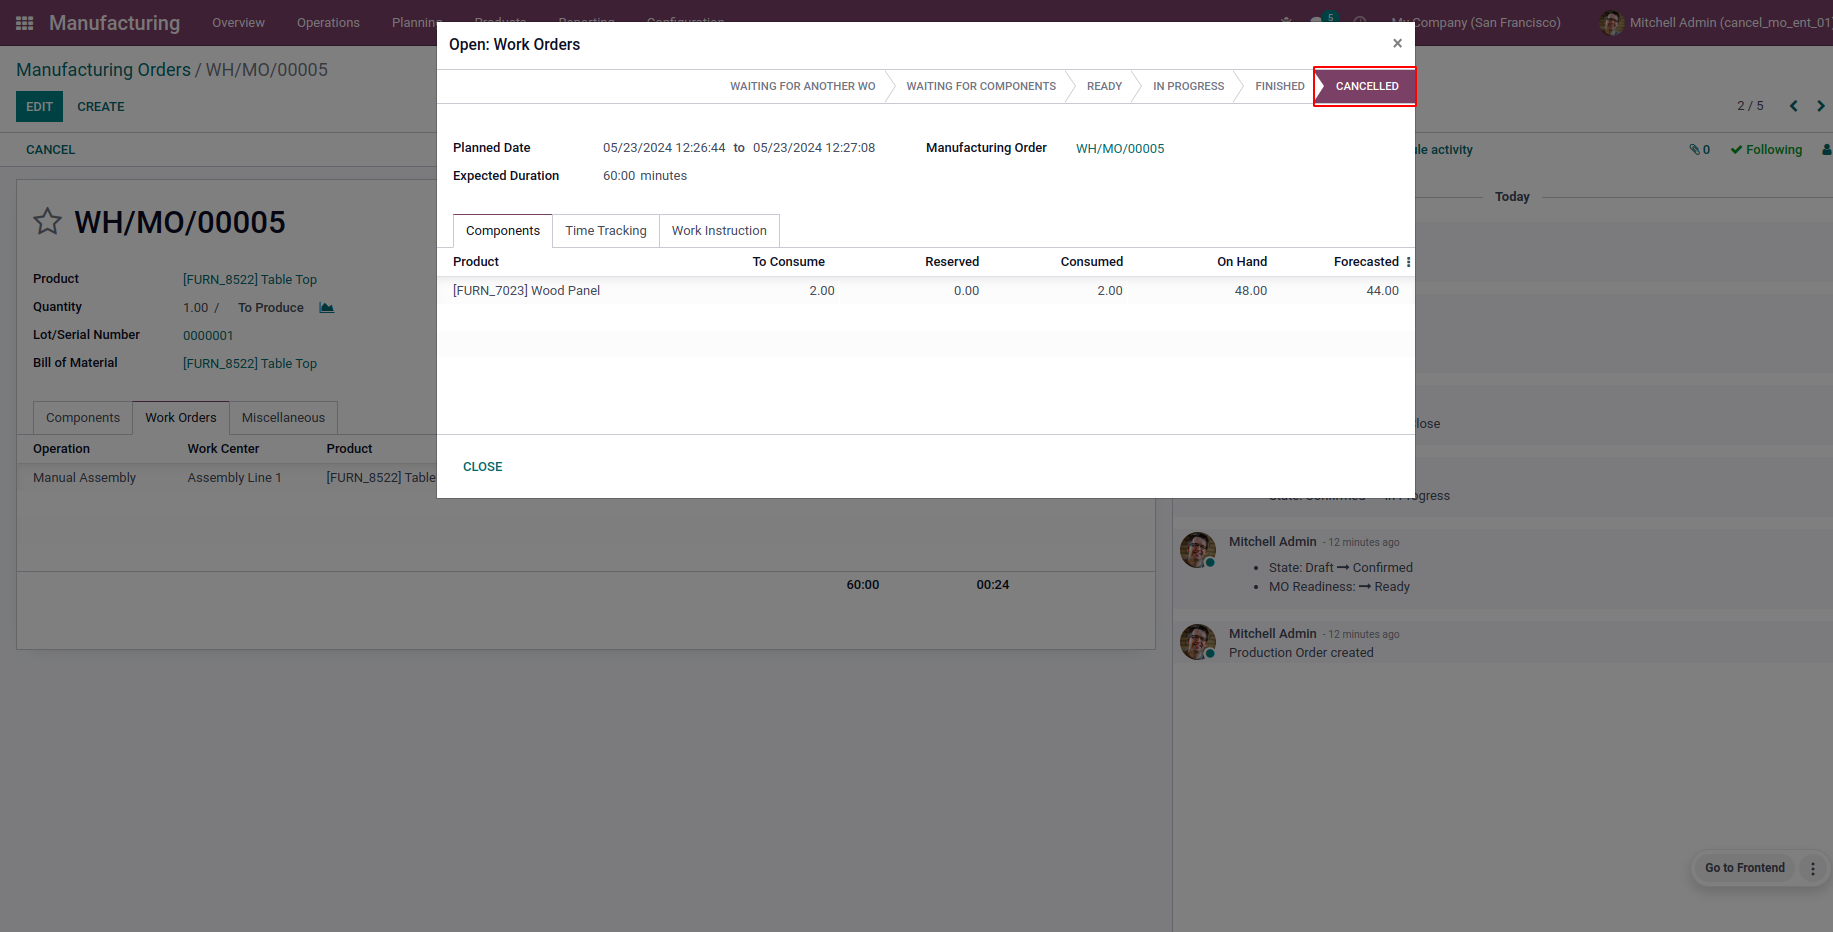Open the attachments paperclip counter

(x=1699, y=150)
